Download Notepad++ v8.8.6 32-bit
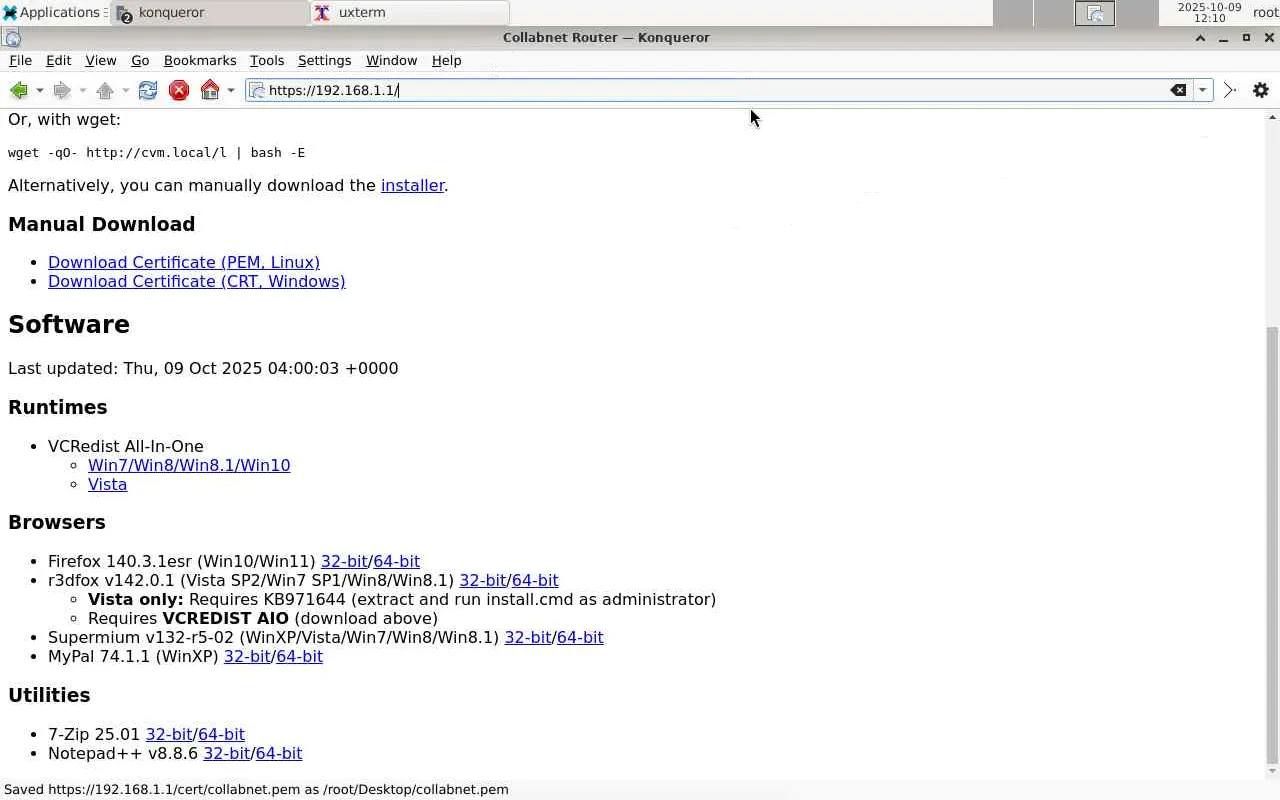The image size is (1280, 800). tap(227, 753)
